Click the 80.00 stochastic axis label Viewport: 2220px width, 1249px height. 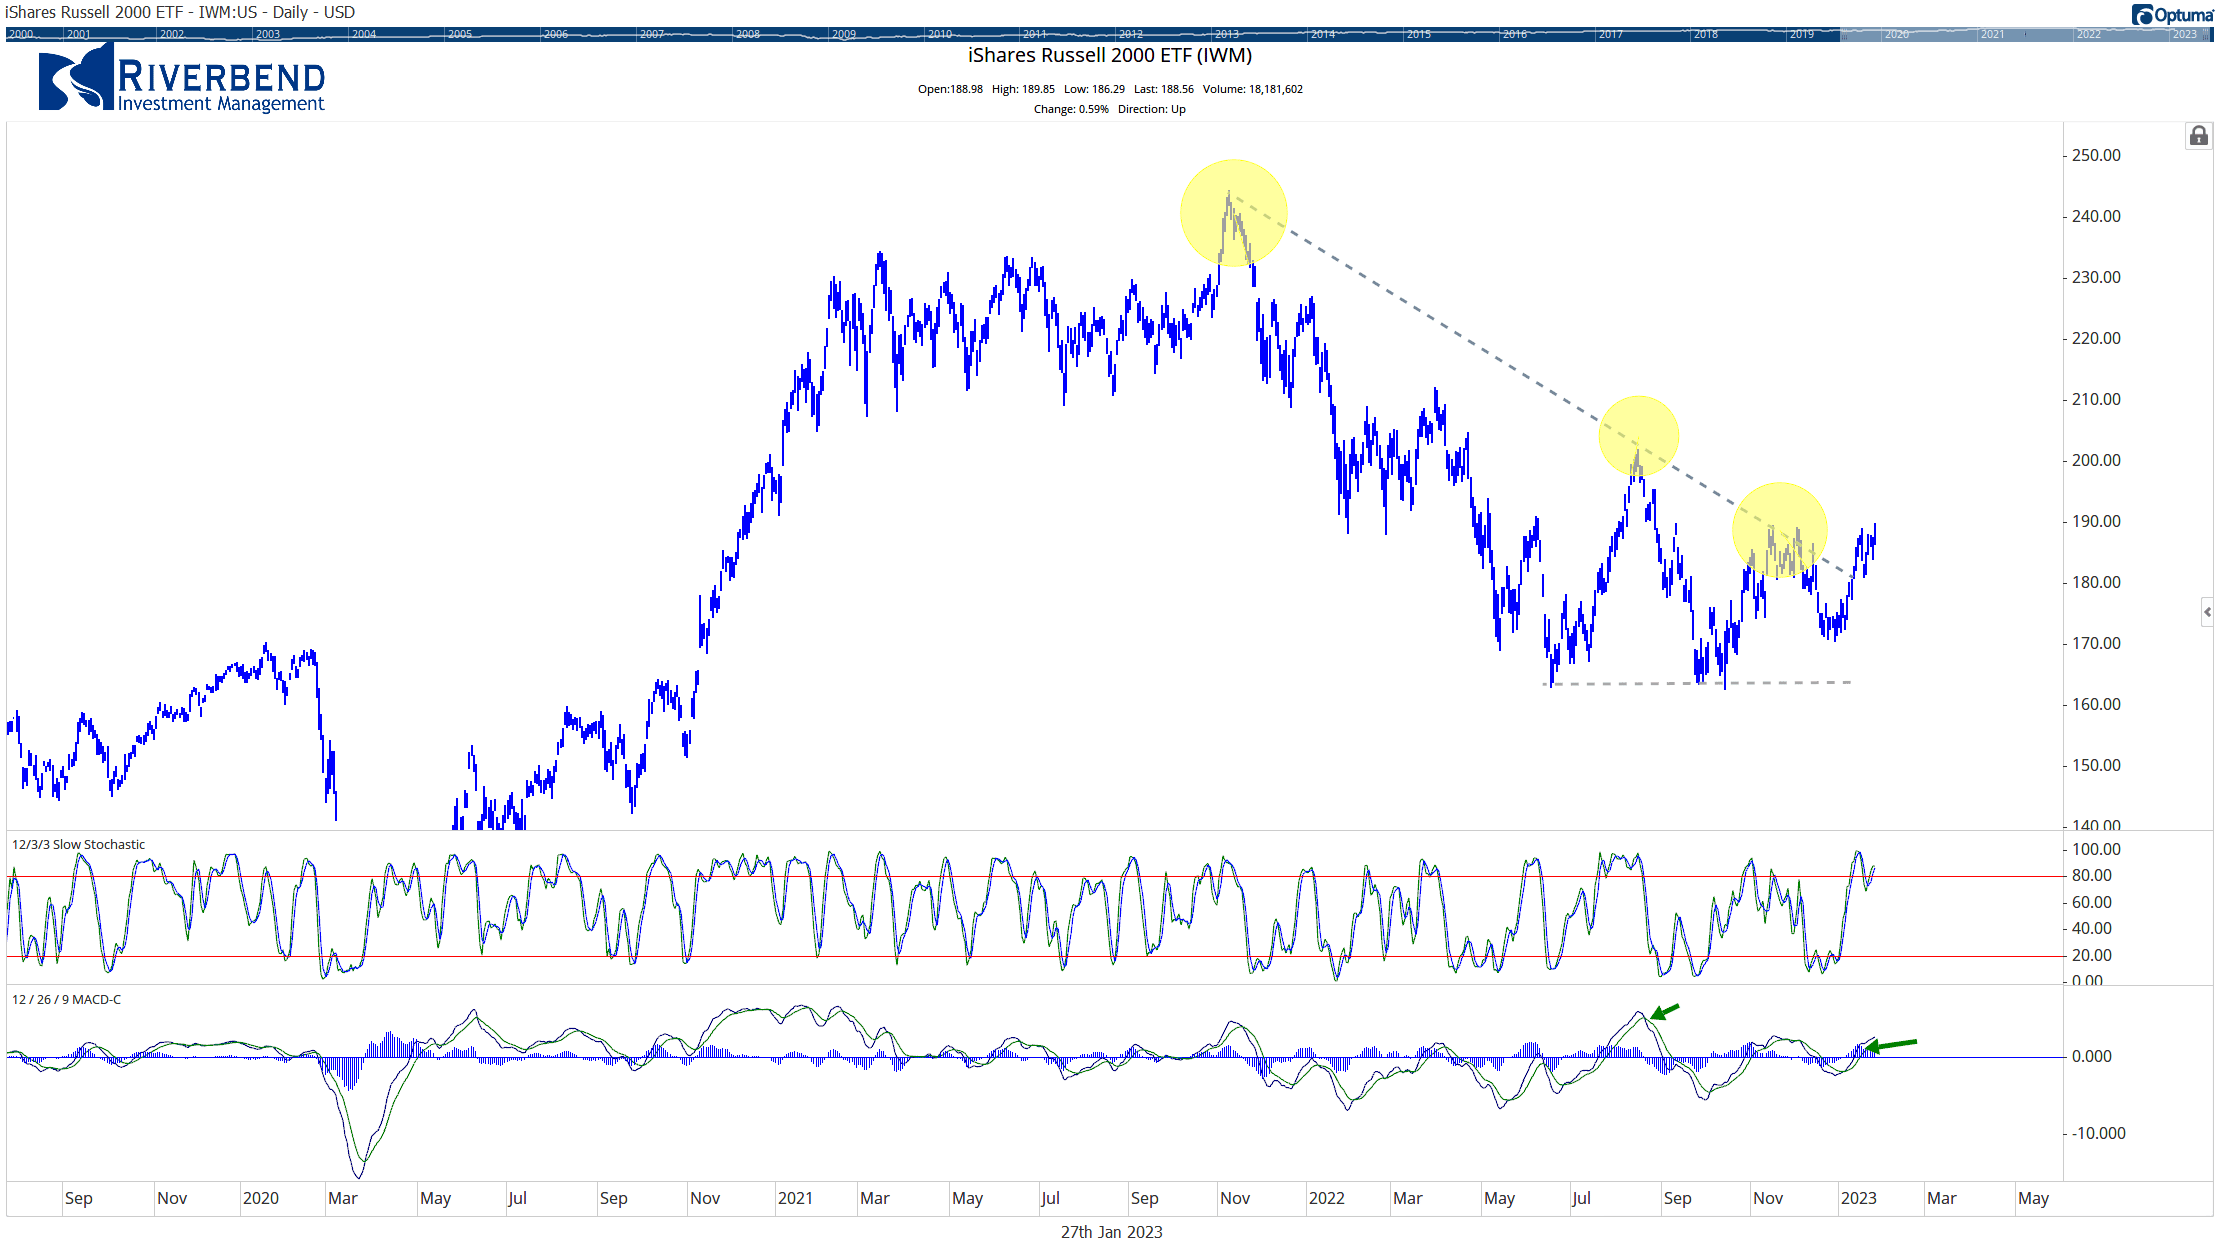point(2092,875)
